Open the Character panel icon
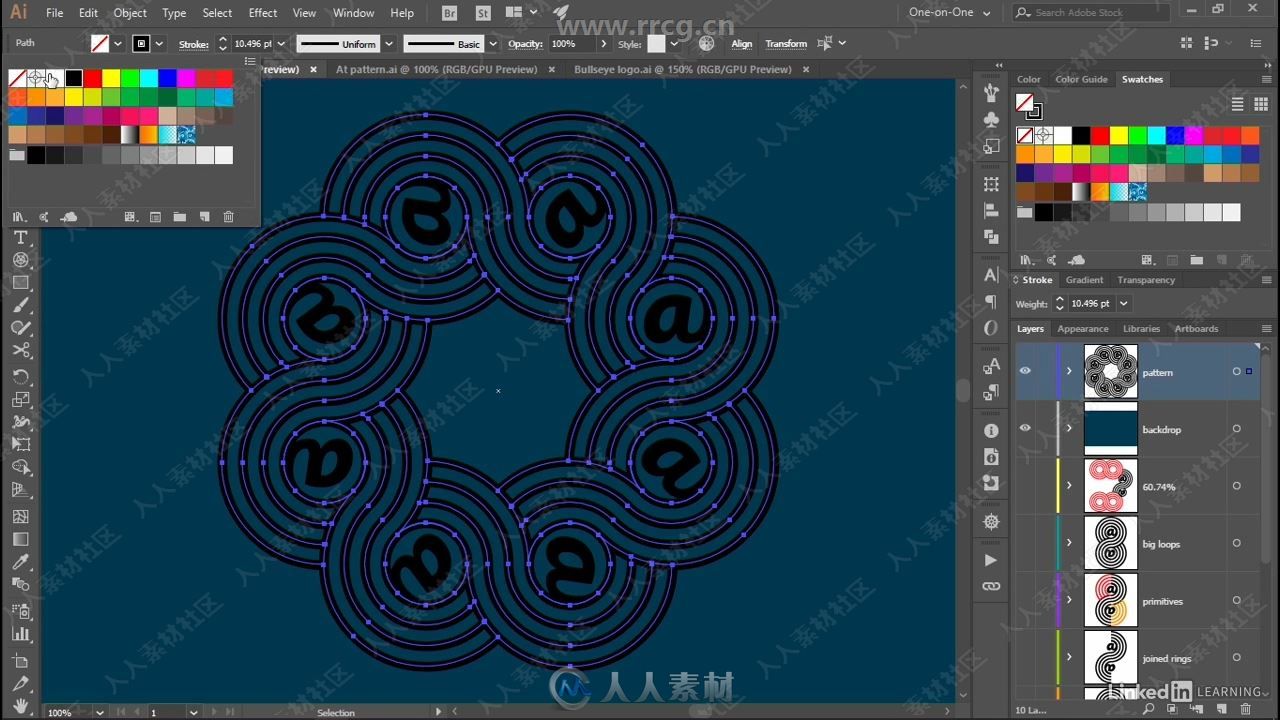The image size is (1280, 720). (991, 275)
